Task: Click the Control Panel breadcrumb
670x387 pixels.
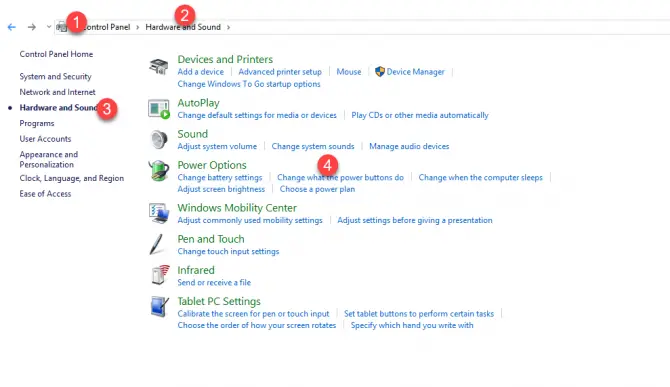Action: point(106,27)
